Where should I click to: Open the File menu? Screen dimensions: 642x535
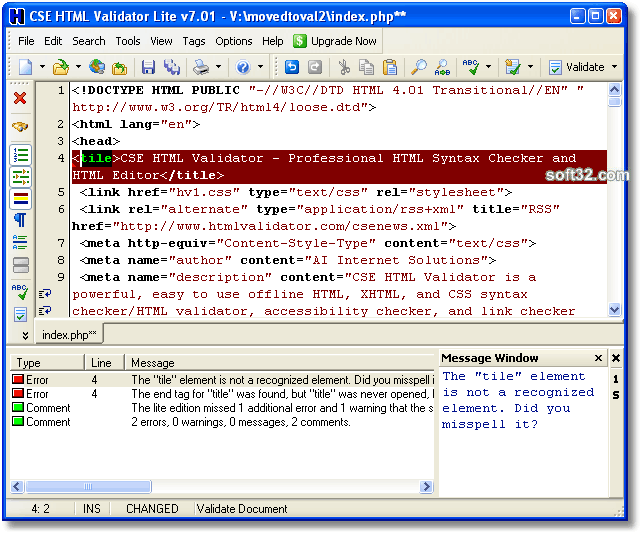(26, 41)
